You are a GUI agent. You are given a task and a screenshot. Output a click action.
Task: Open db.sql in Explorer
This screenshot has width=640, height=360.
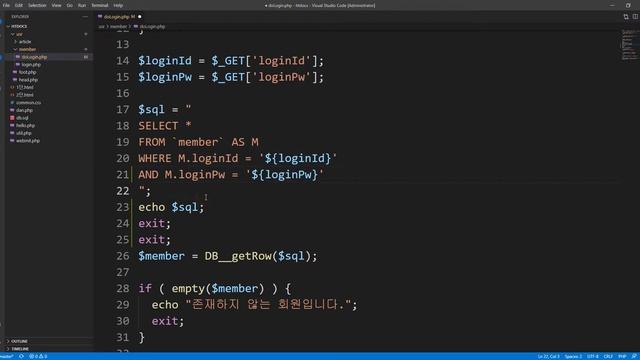[x=22, y=118]
